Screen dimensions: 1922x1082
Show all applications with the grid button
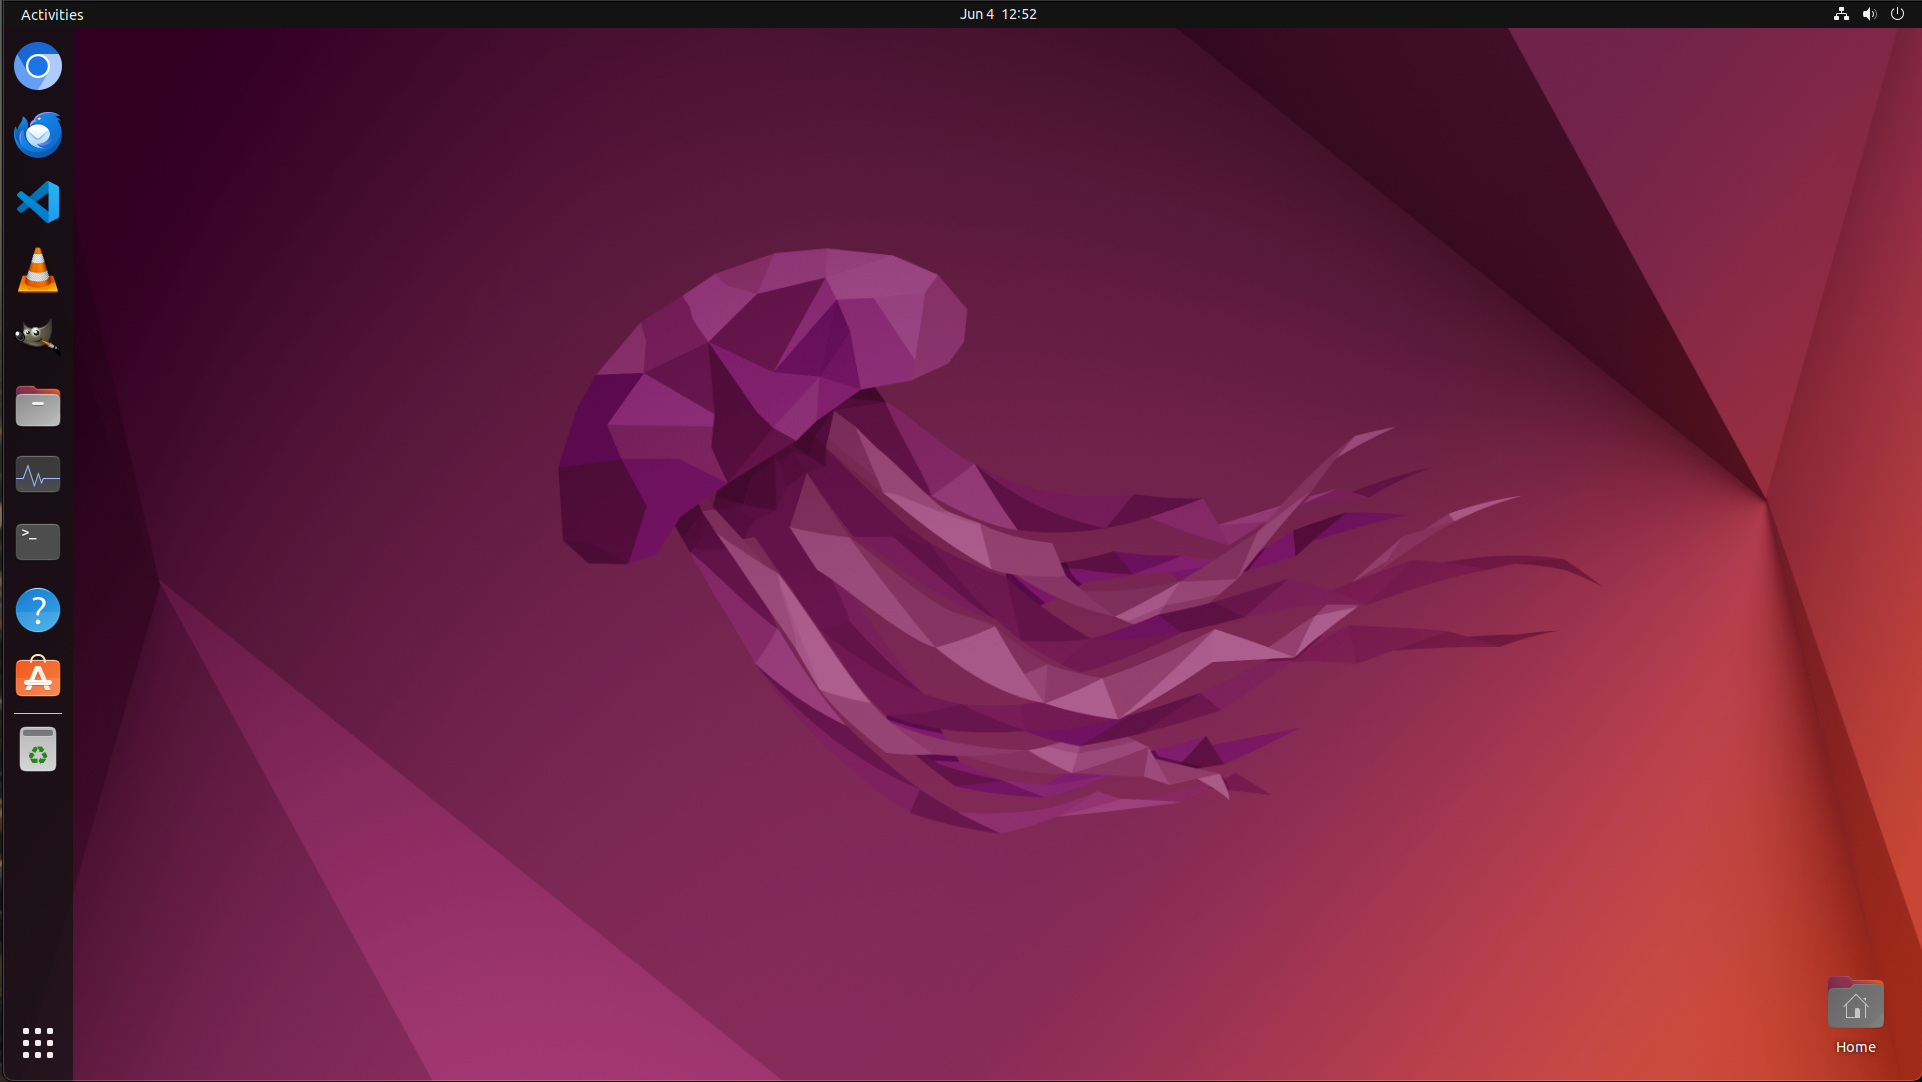click(x=37, y=1043)
